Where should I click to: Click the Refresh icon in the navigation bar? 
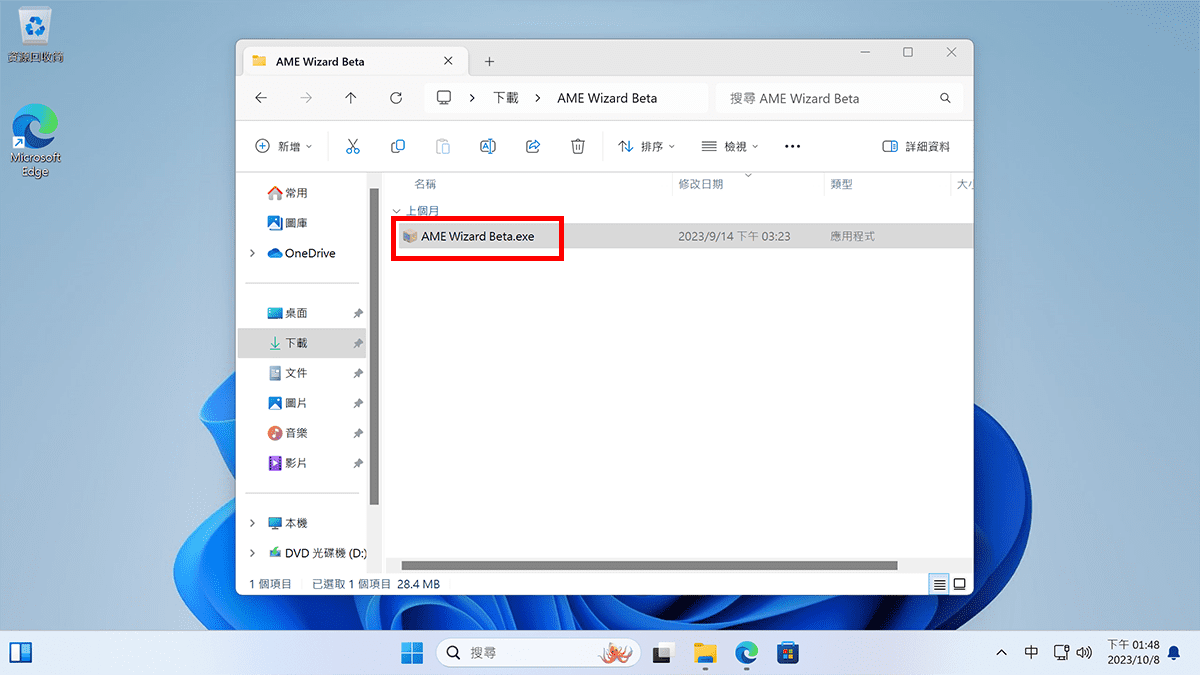pyautogui.click(x=395, y=97)
